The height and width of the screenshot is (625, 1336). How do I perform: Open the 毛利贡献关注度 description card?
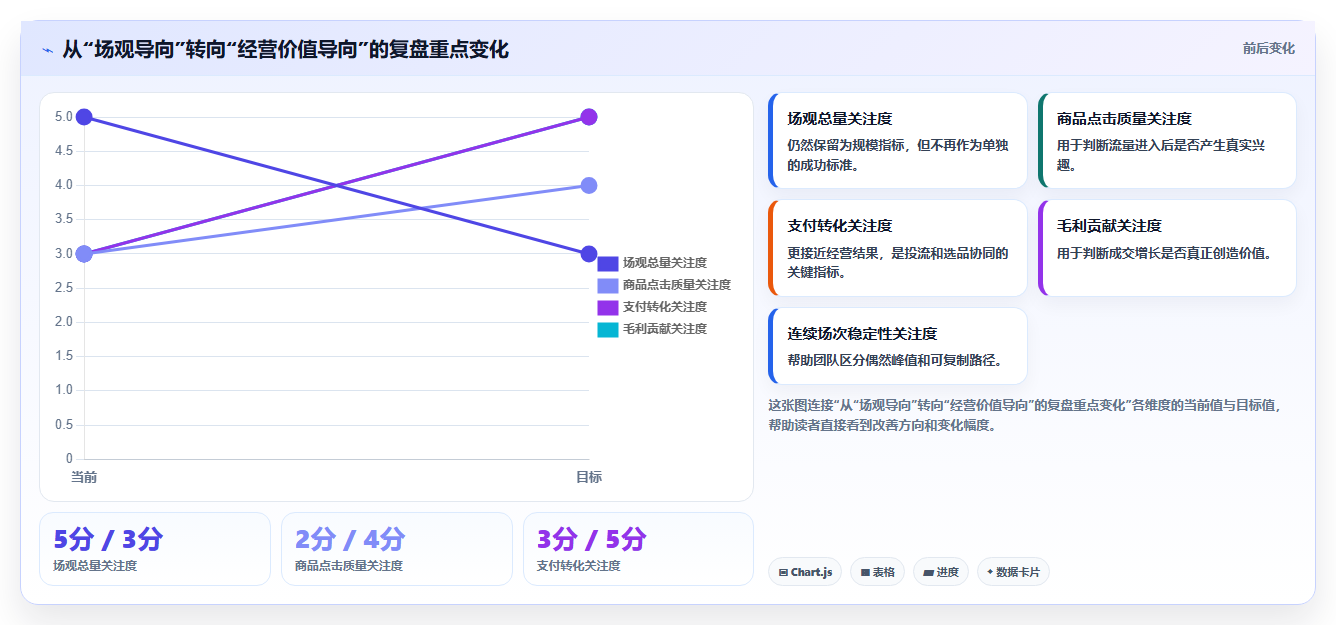coord(1168,248)
